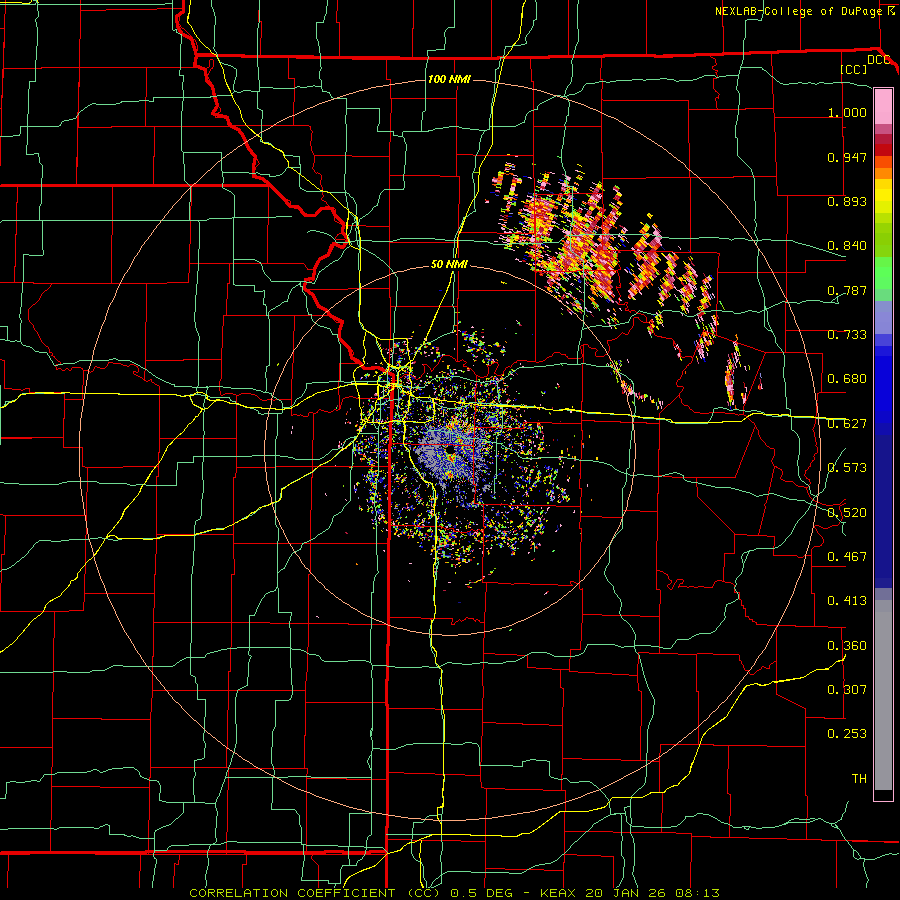Select the 0.840 scale value
The width and height of the screenshot is (900, 900).
pyautogui.click(x=847, y=246)
